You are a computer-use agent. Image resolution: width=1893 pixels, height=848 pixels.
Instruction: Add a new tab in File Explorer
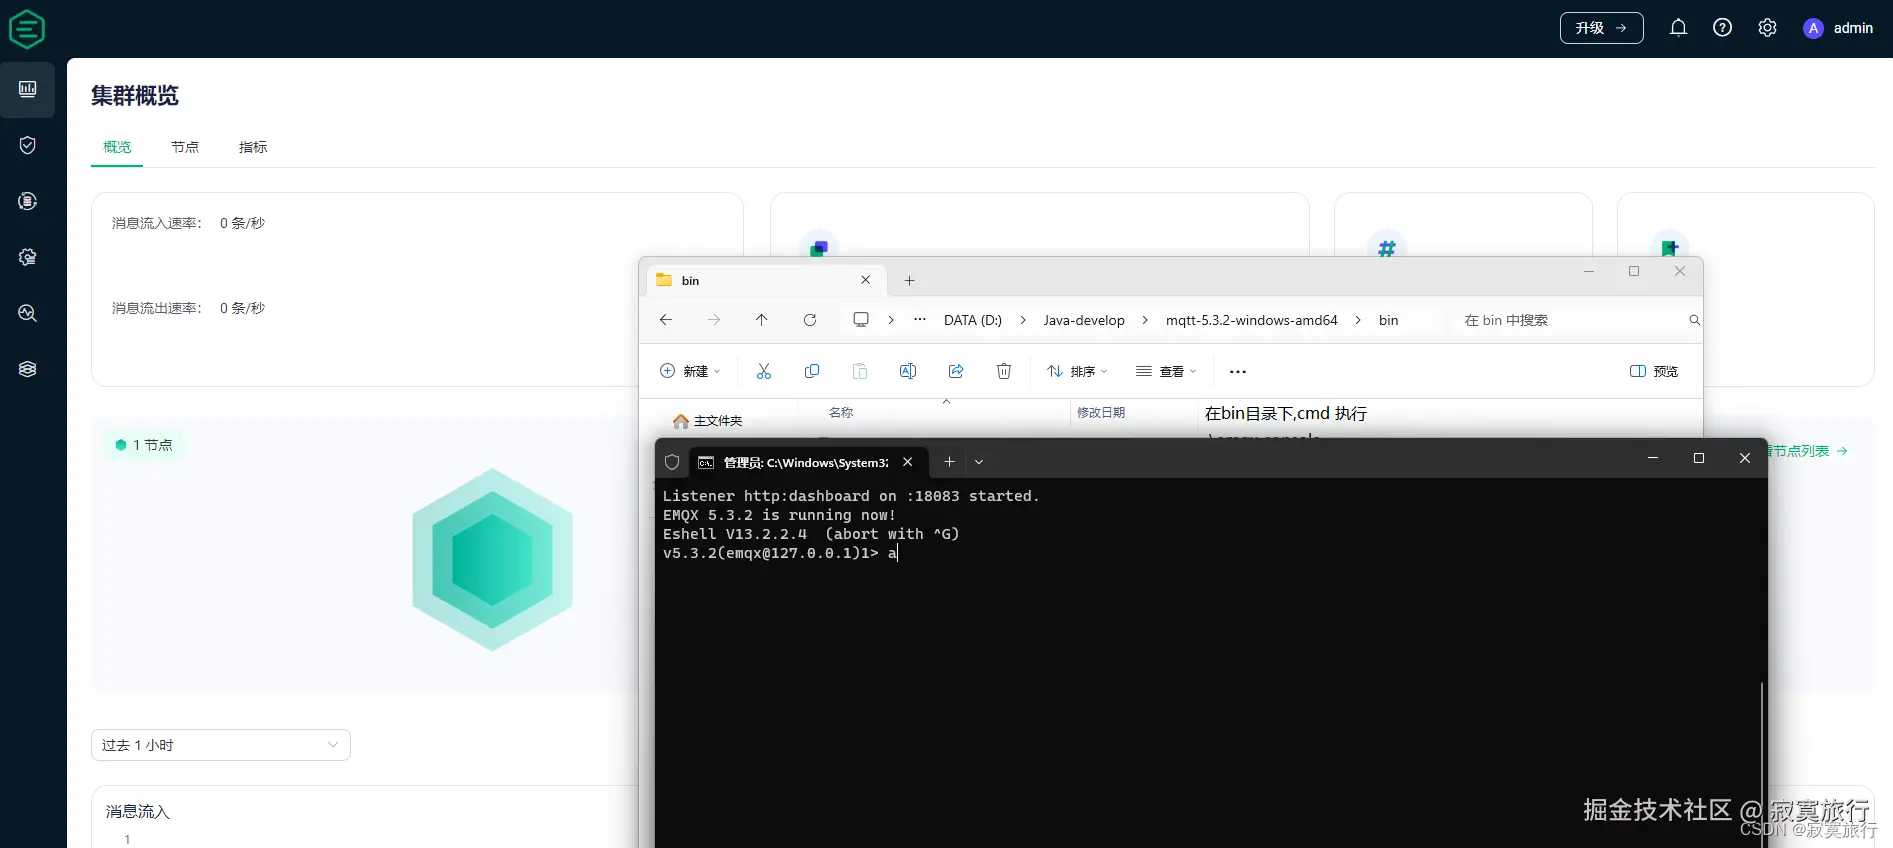pos(909,281)
